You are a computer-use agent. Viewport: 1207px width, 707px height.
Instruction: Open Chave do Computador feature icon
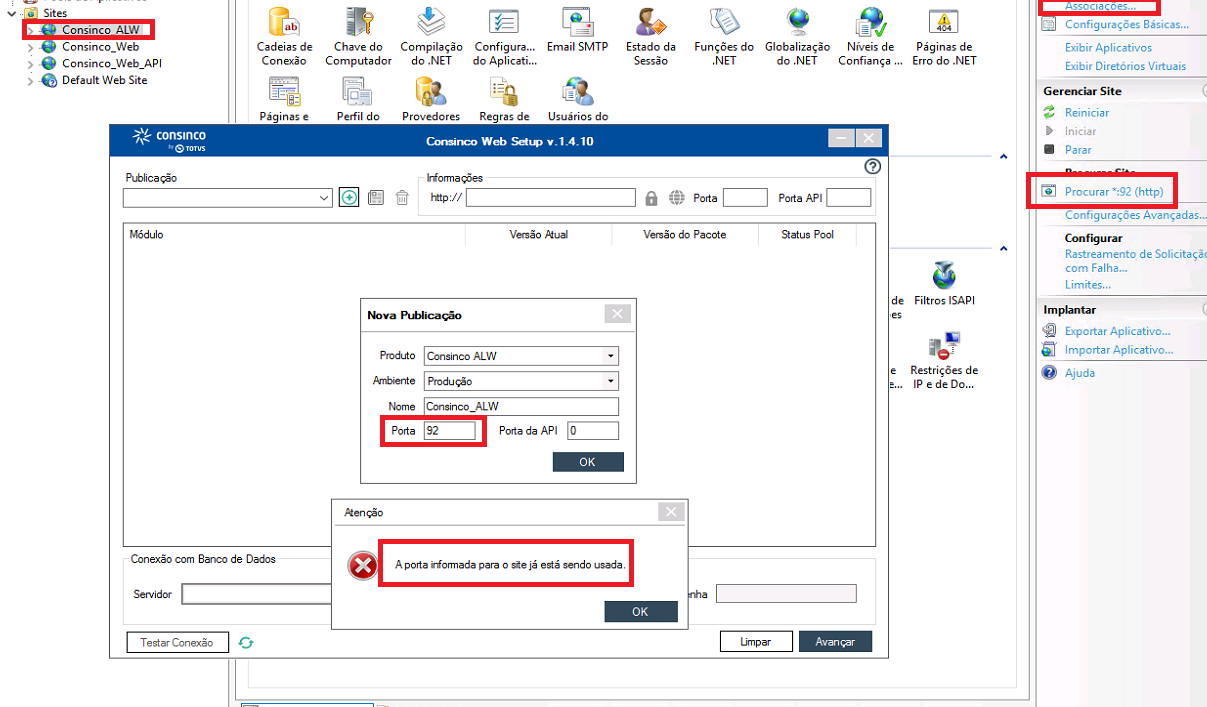pyautogui.click(x=358, y=22)
